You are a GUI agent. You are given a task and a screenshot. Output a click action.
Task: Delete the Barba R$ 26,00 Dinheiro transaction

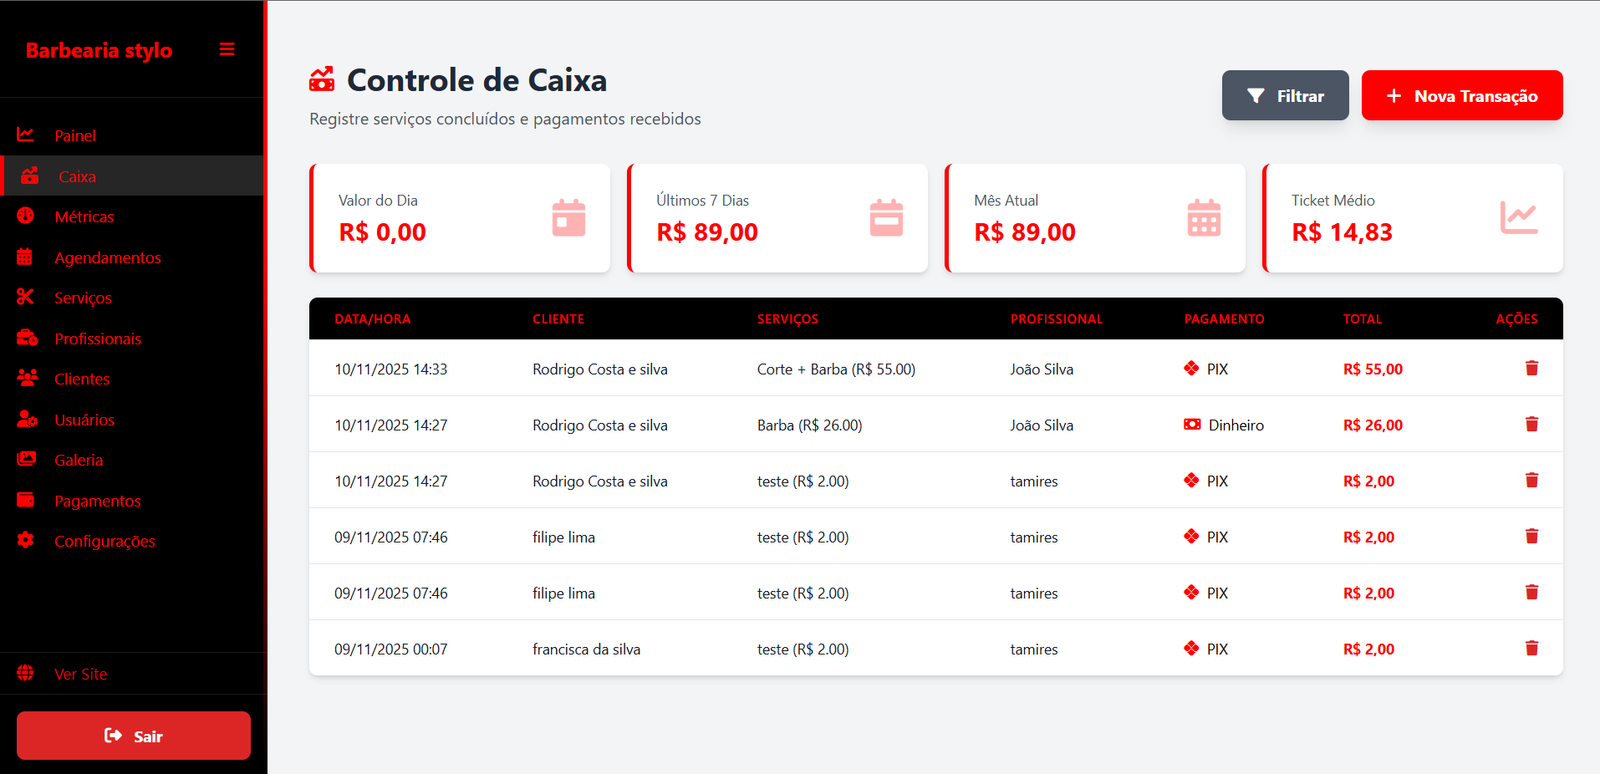1531,424
